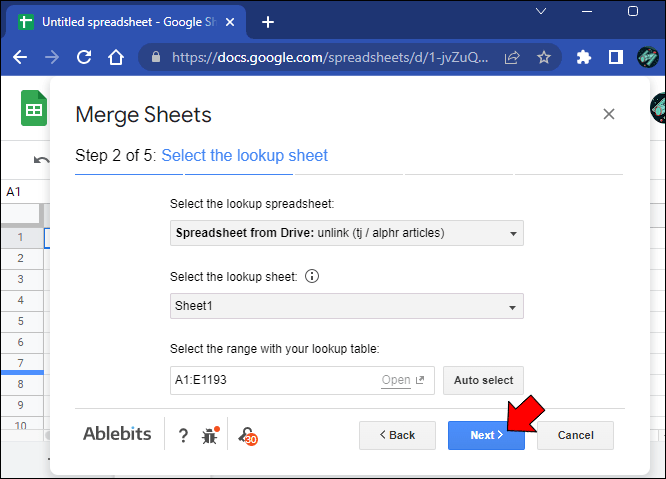Click the 30-day trial badge icon
This screenshot has width=666, height=479.
[246, 435]
